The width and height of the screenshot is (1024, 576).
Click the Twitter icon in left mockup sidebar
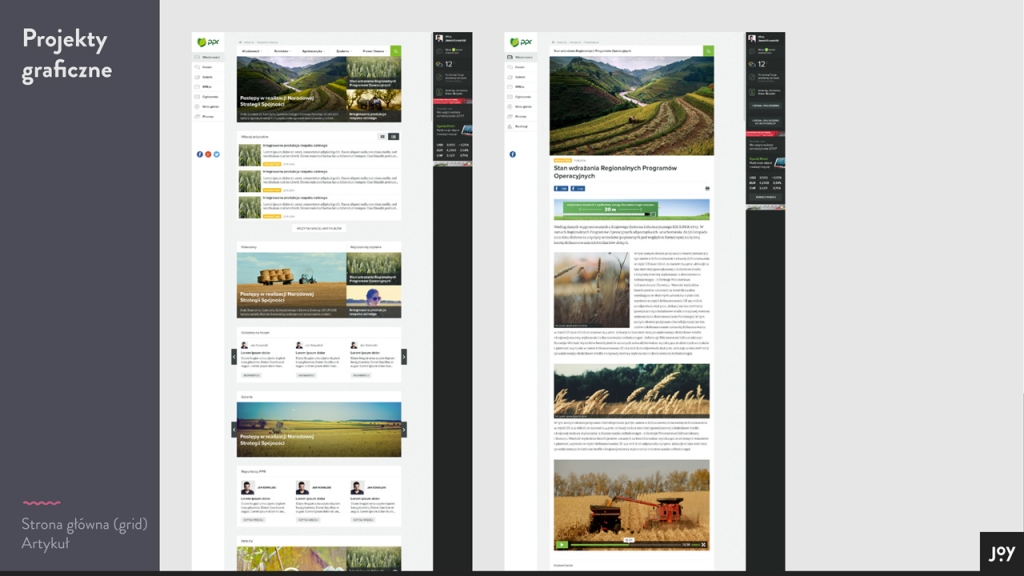pos(216,154)
